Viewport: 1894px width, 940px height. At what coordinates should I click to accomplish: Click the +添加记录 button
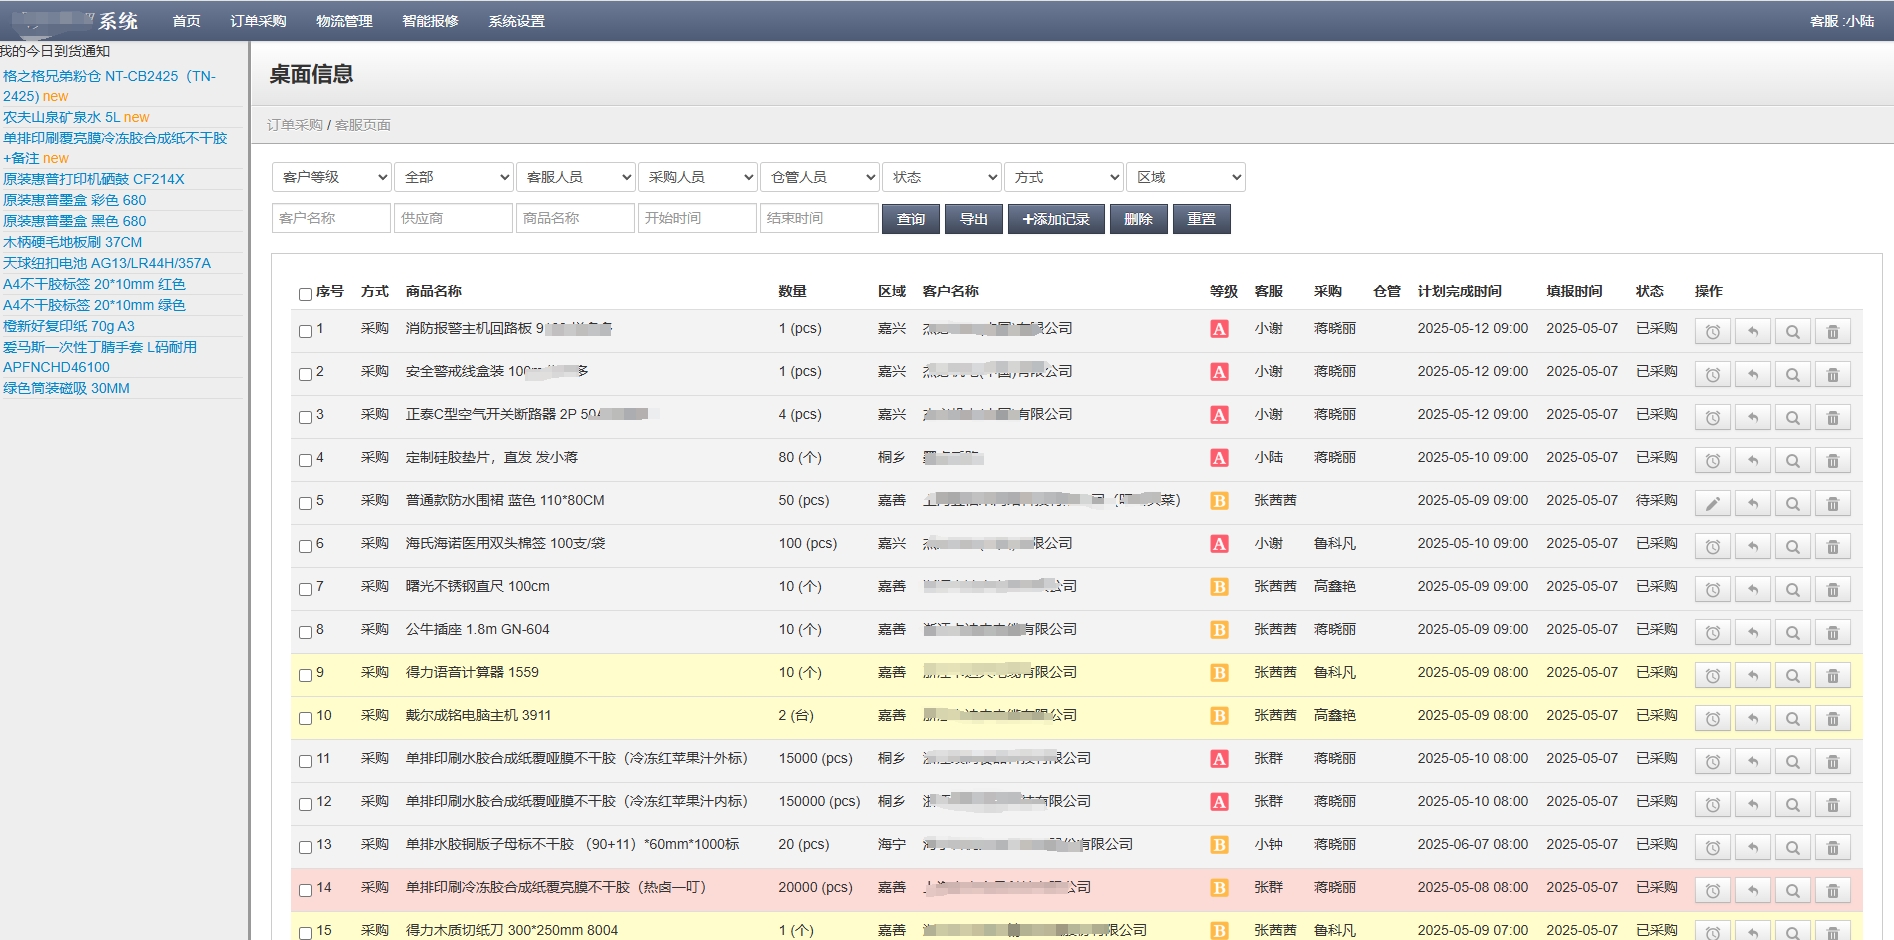click(1056, 219)
